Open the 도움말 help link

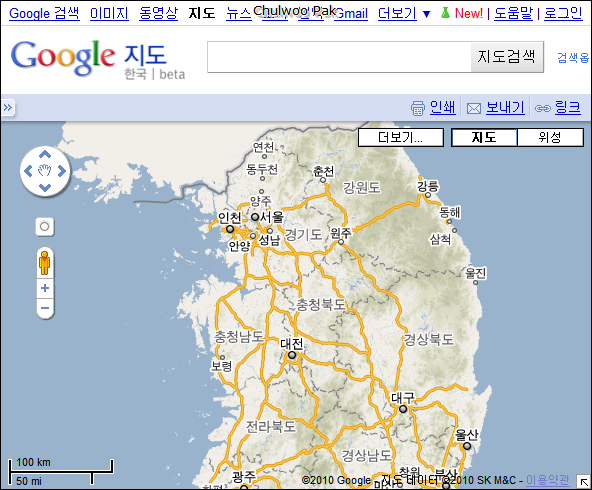pos(513,13)
